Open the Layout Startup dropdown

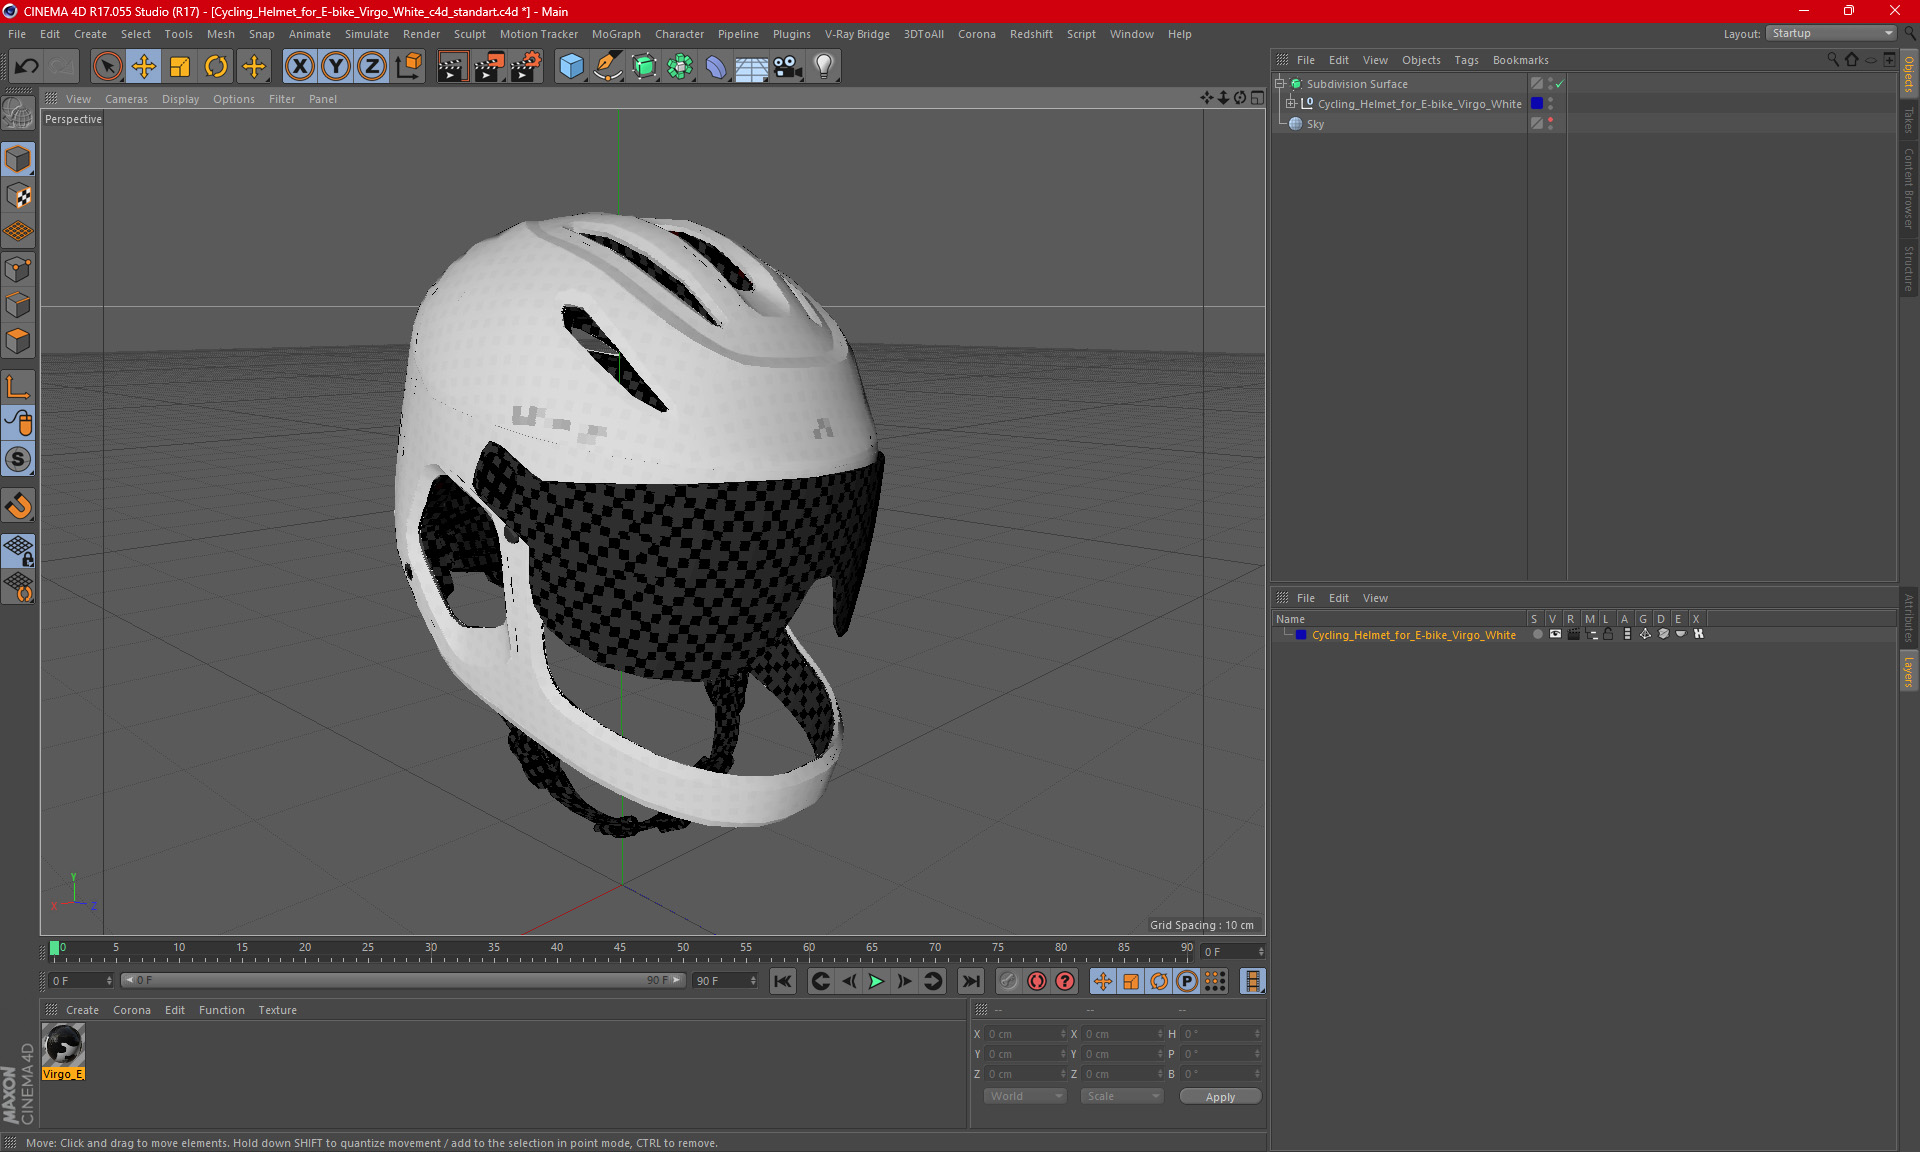pos(1831,33)
